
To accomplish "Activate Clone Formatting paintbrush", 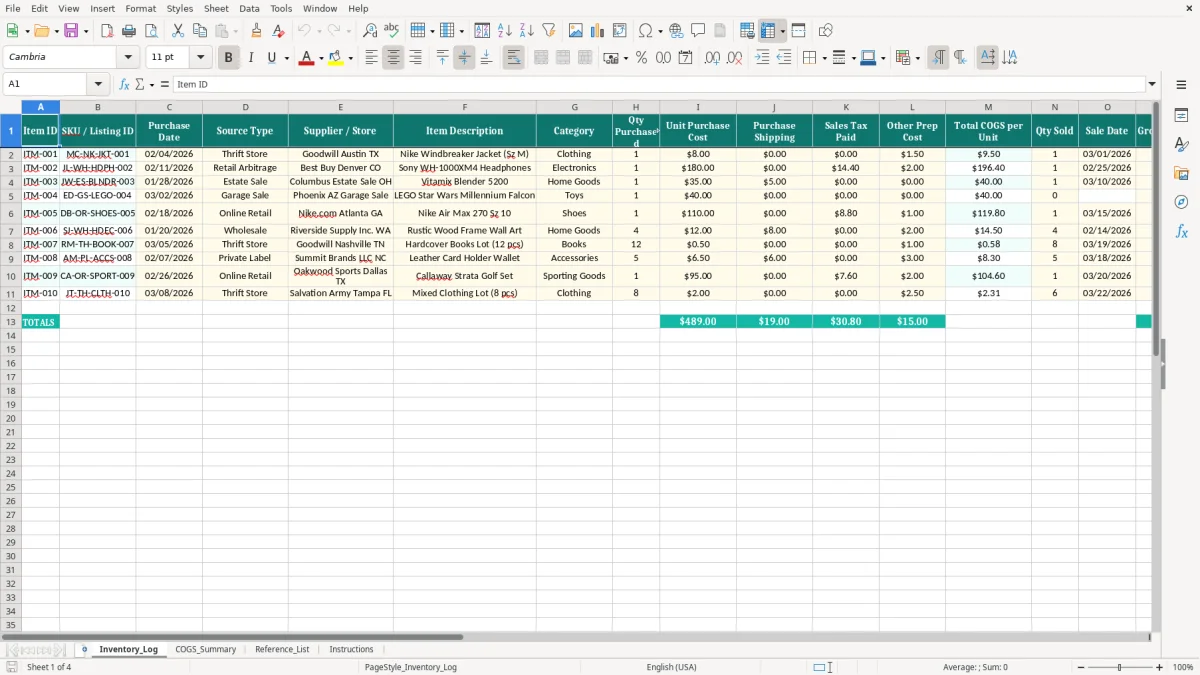I will click(x=256, y=31).
